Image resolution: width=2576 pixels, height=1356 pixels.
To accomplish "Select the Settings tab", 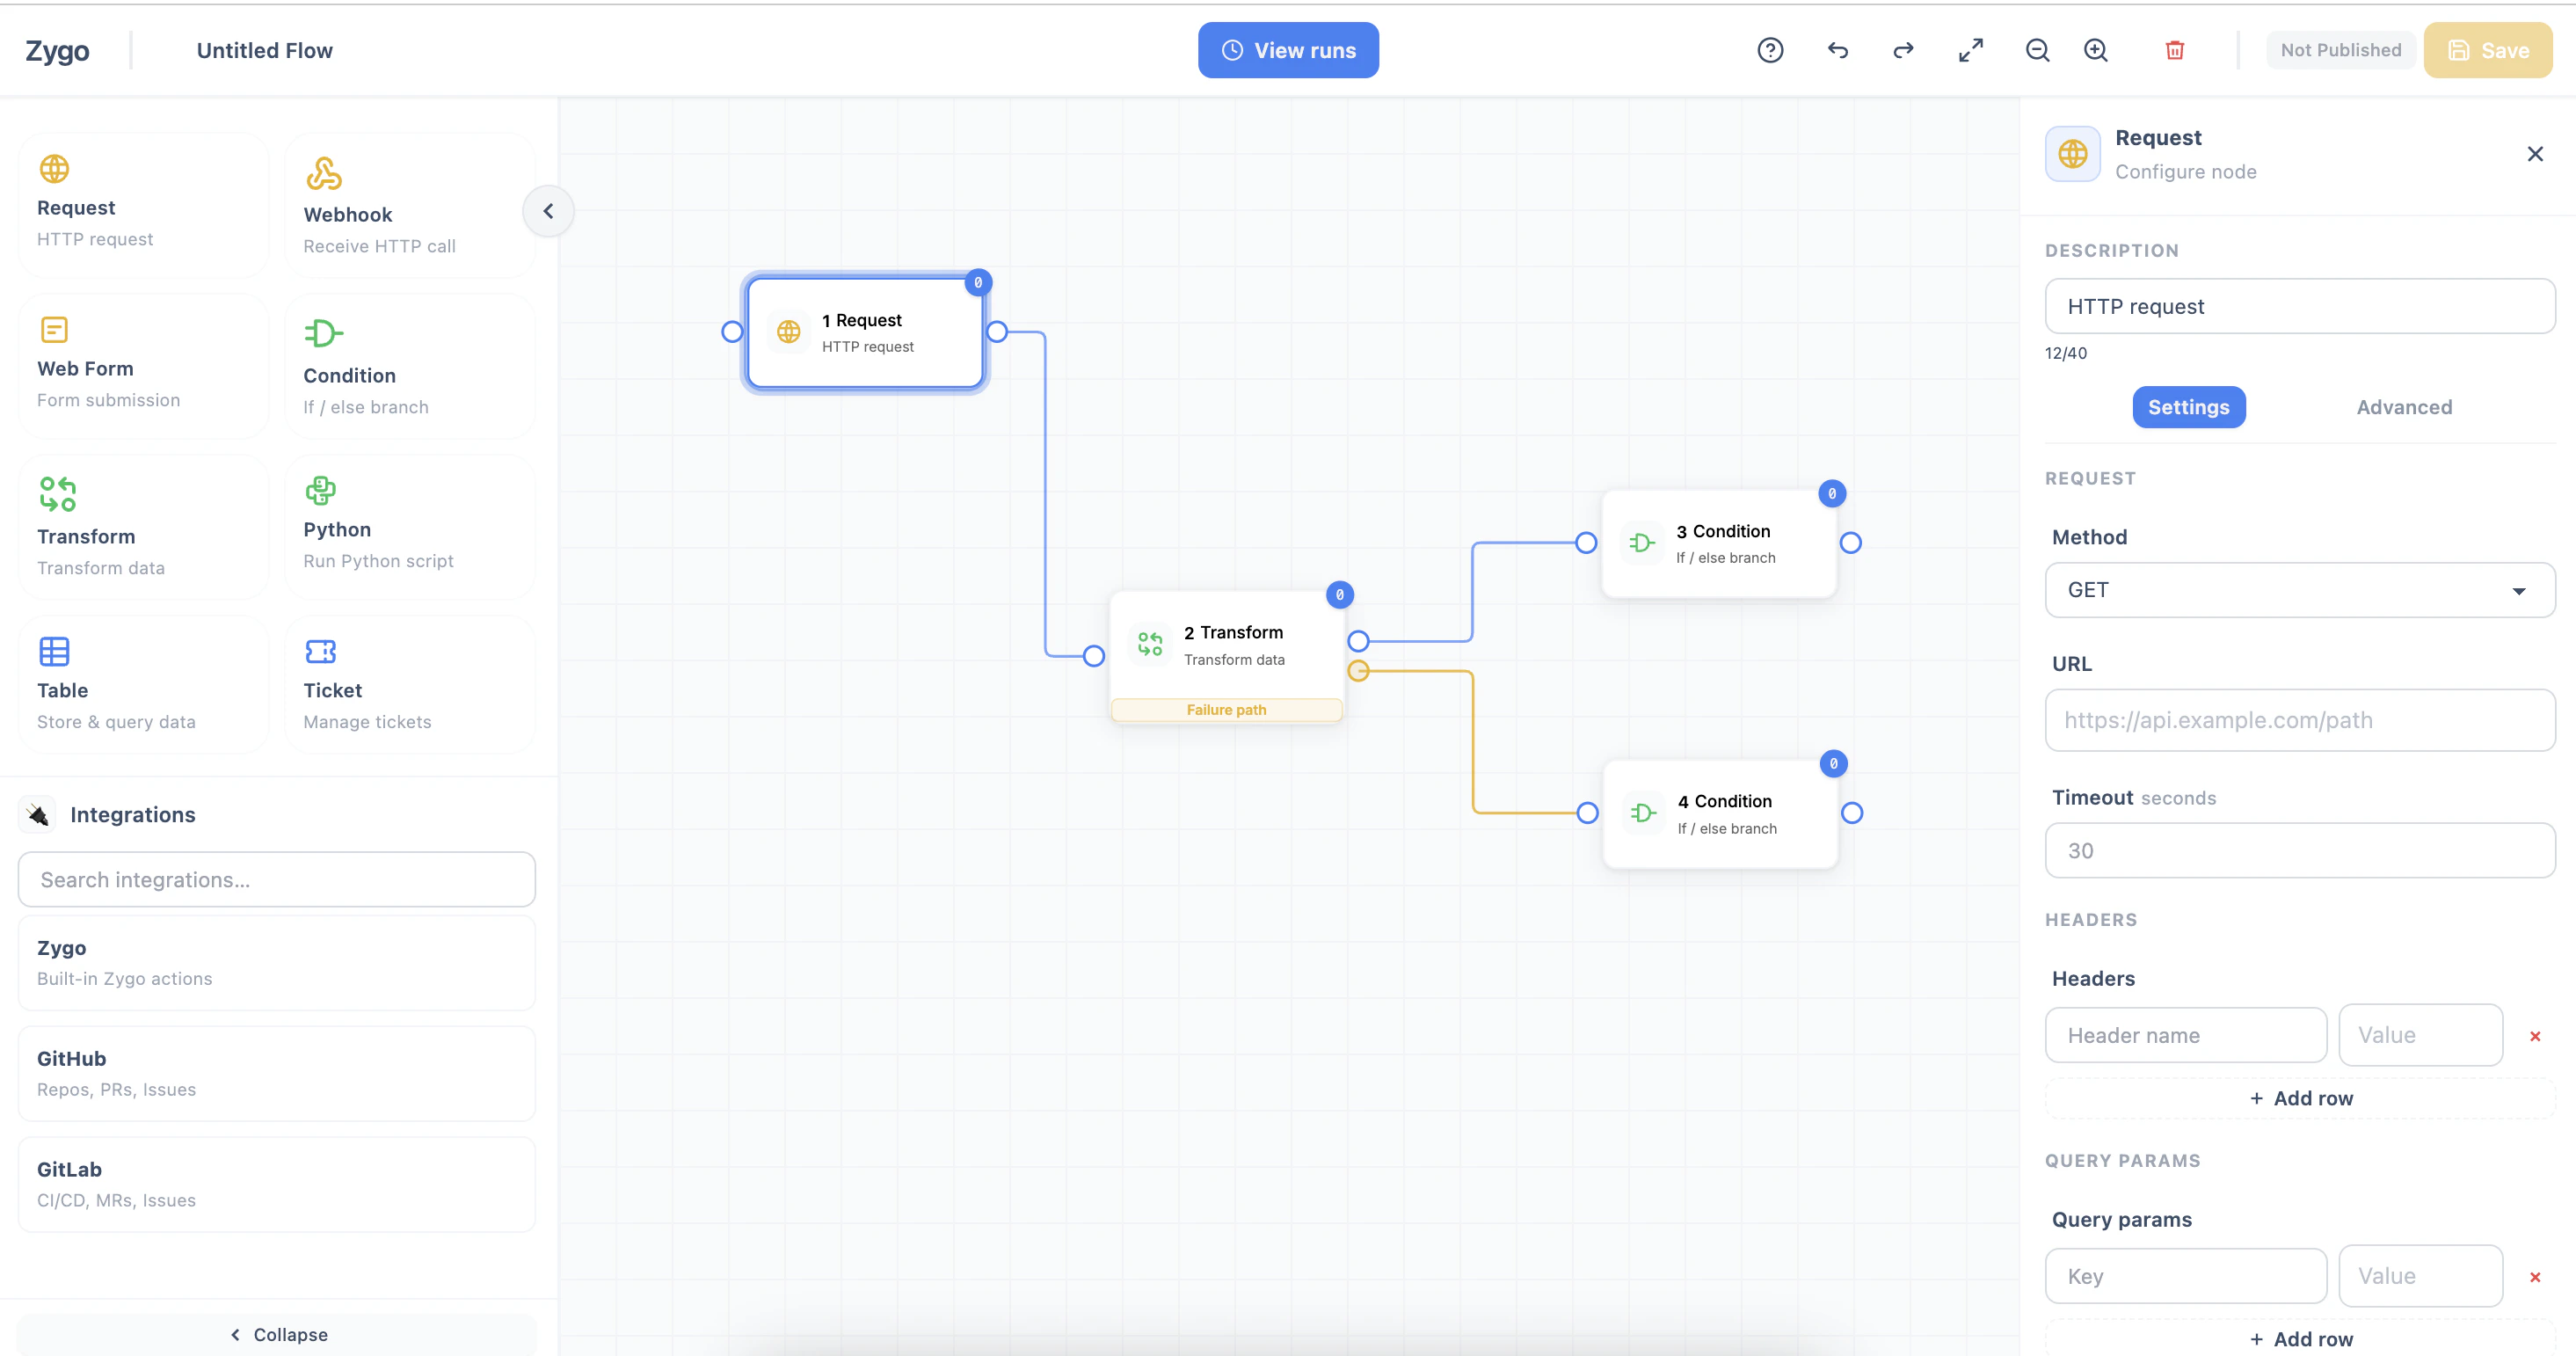I will 2188,407.
